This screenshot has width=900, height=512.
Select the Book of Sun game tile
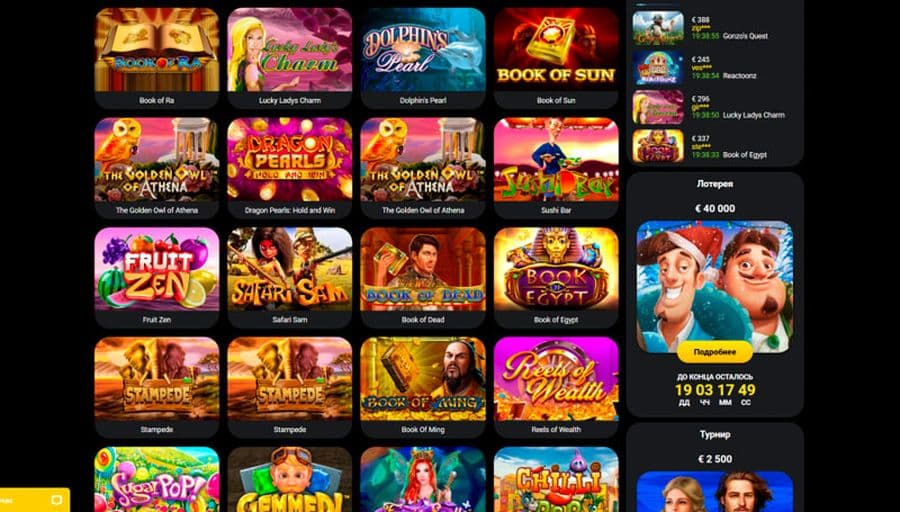556,58
